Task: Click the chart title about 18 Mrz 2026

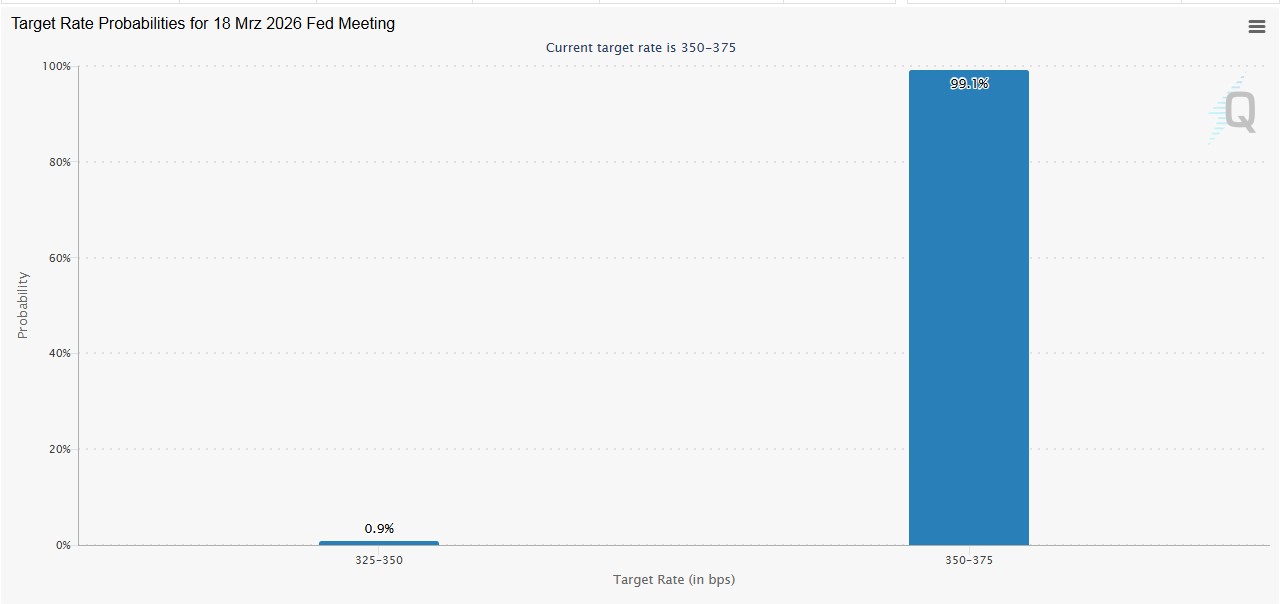Action: tap(203, 24)
